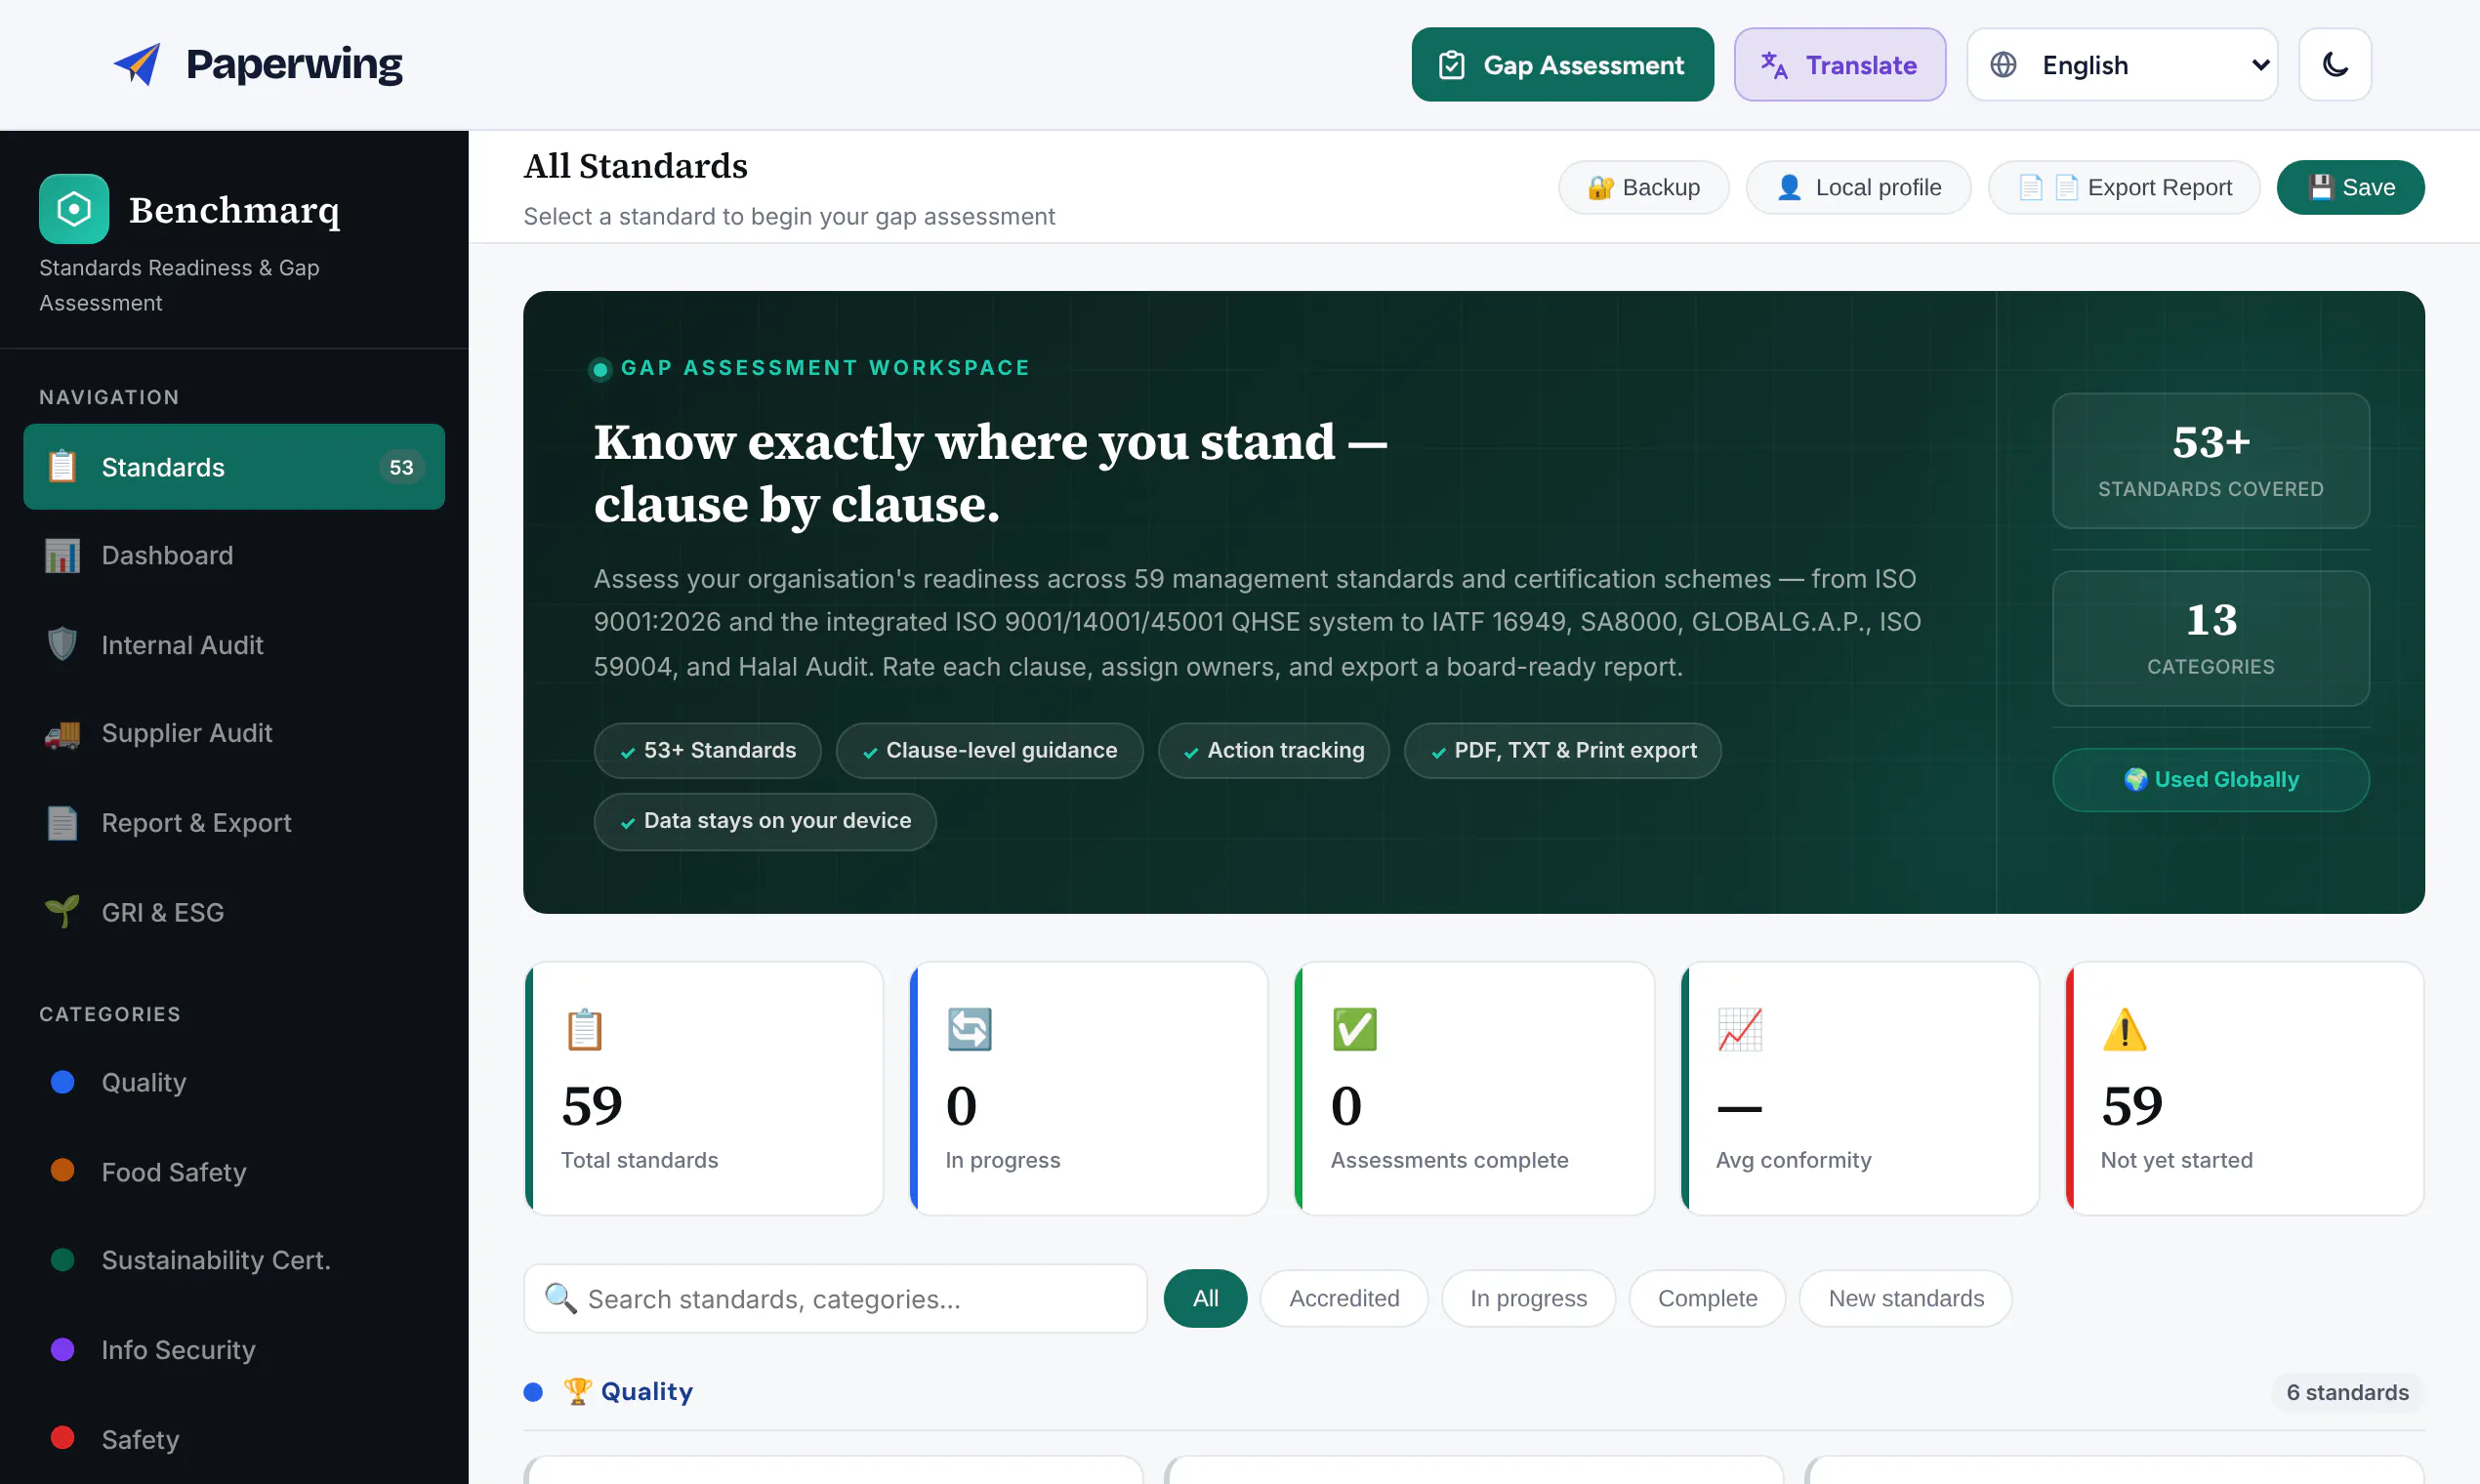The width and height of the screenshot is (2480, 1484).
Task: Click the Internal Audit shield icon
Action: 62,644
